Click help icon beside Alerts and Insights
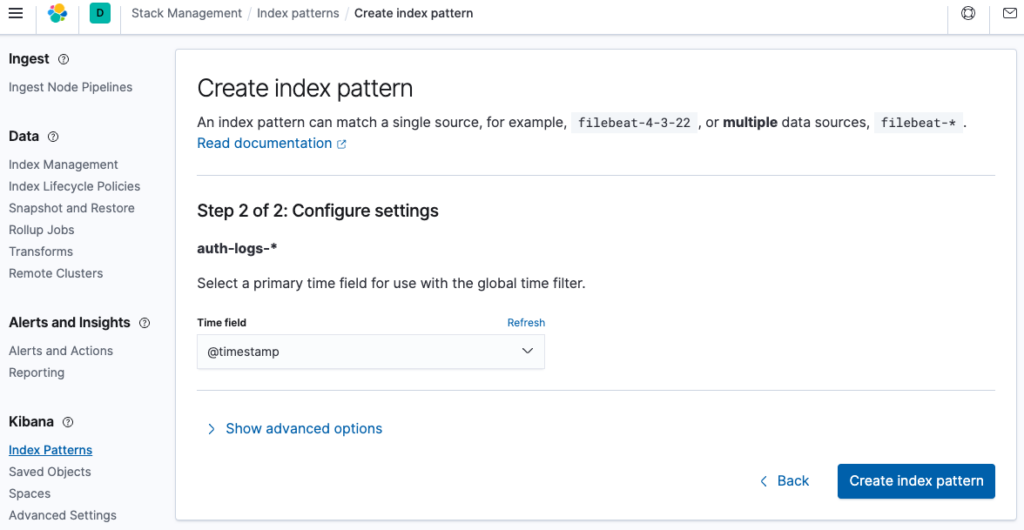The height and width of the screenshot is (530, 1024). [x=145, y=323]
